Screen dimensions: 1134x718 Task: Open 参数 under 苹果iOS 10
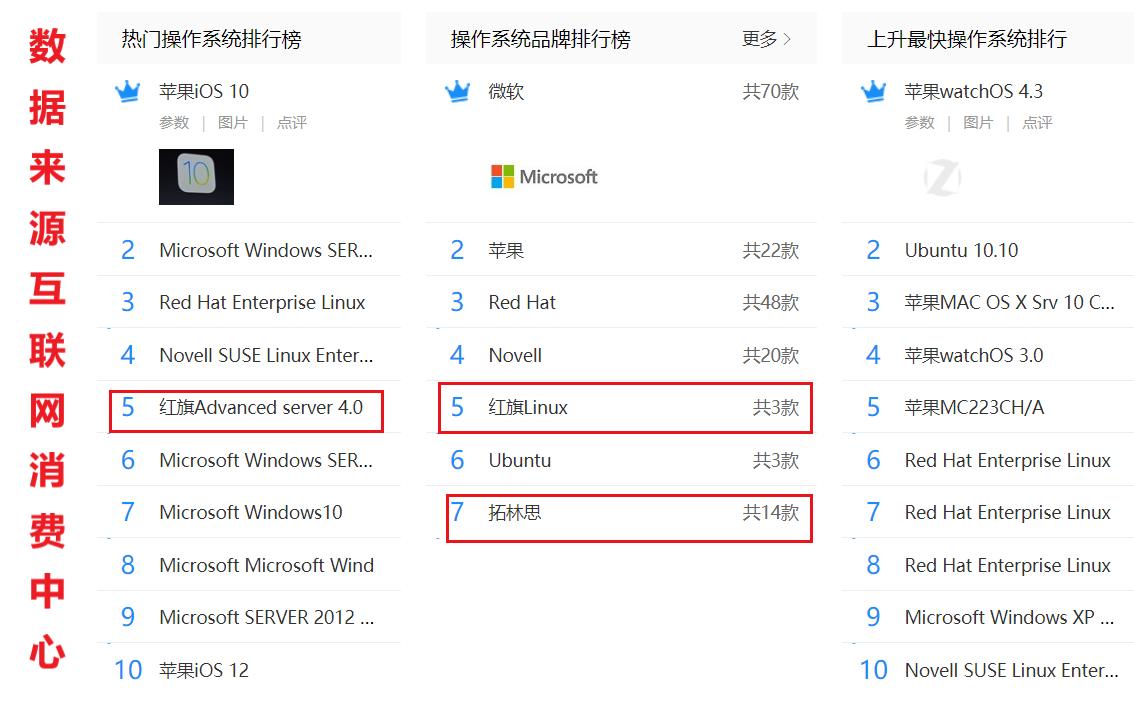[174, 123]
